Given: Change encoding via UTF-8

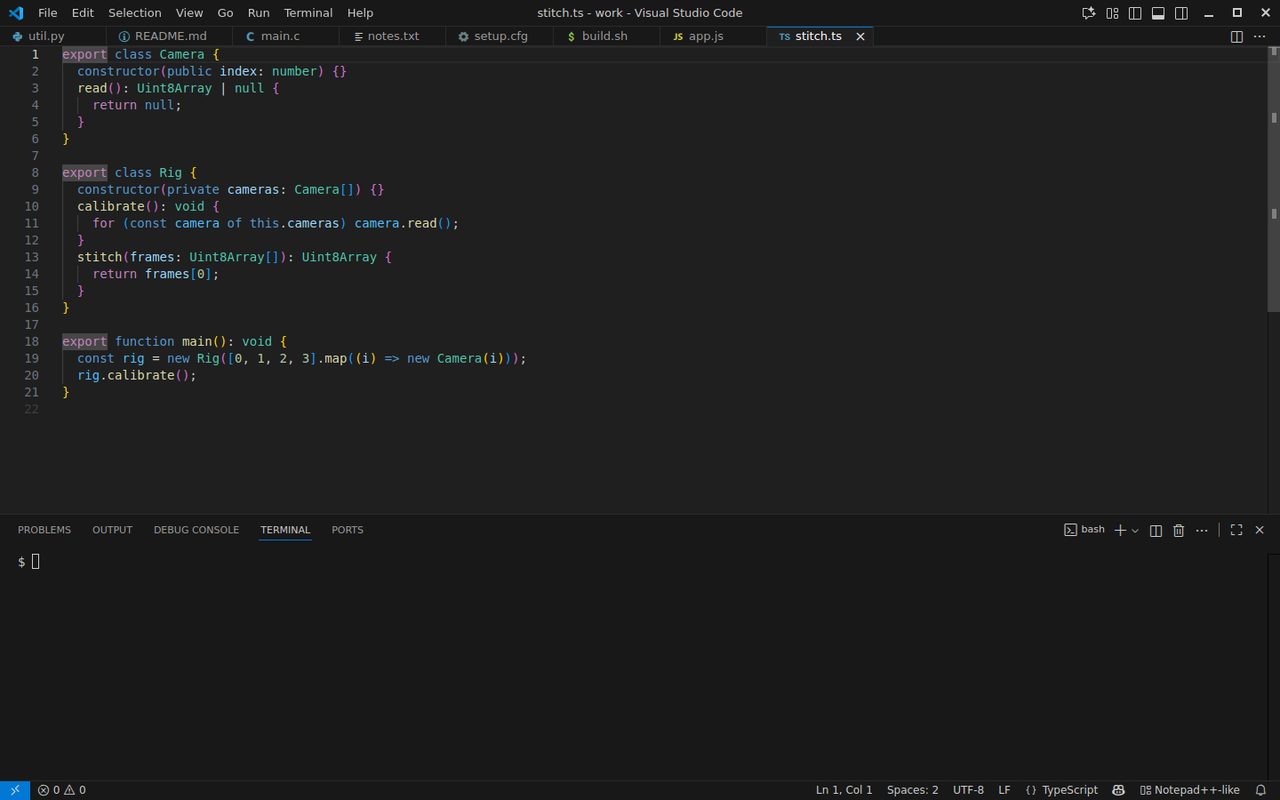Looking at the screenshot, I should coord(968,790).
